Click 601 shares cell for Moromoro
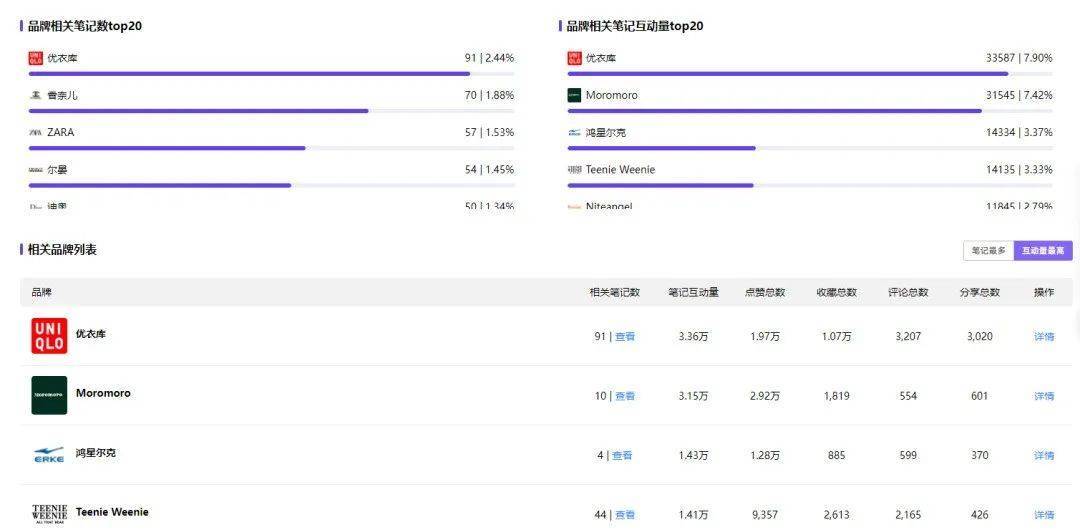Screen dimensions: 1080x531 pyautogui.click(x=979, y=396)
